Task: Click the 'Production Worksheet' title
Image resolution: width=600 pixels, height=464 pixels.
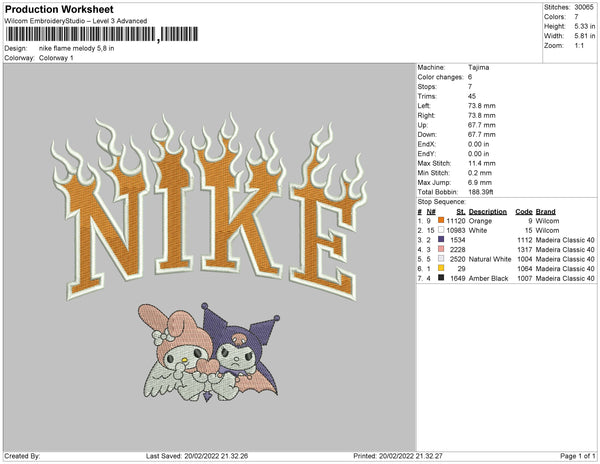Action: (x=59, y=9)
